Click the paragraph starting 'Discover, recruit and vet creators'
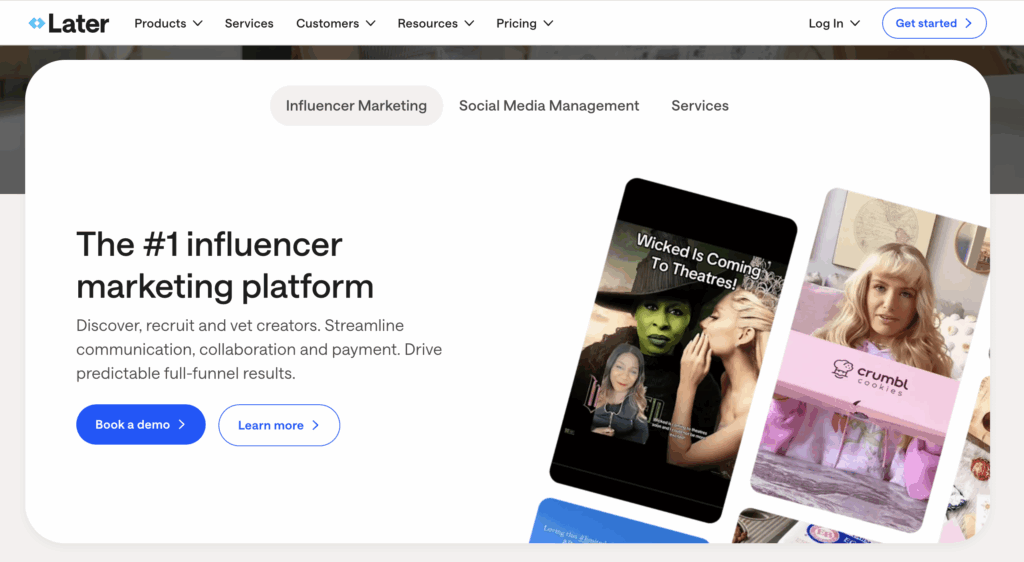1024x562 pixels. pos(259,349)
